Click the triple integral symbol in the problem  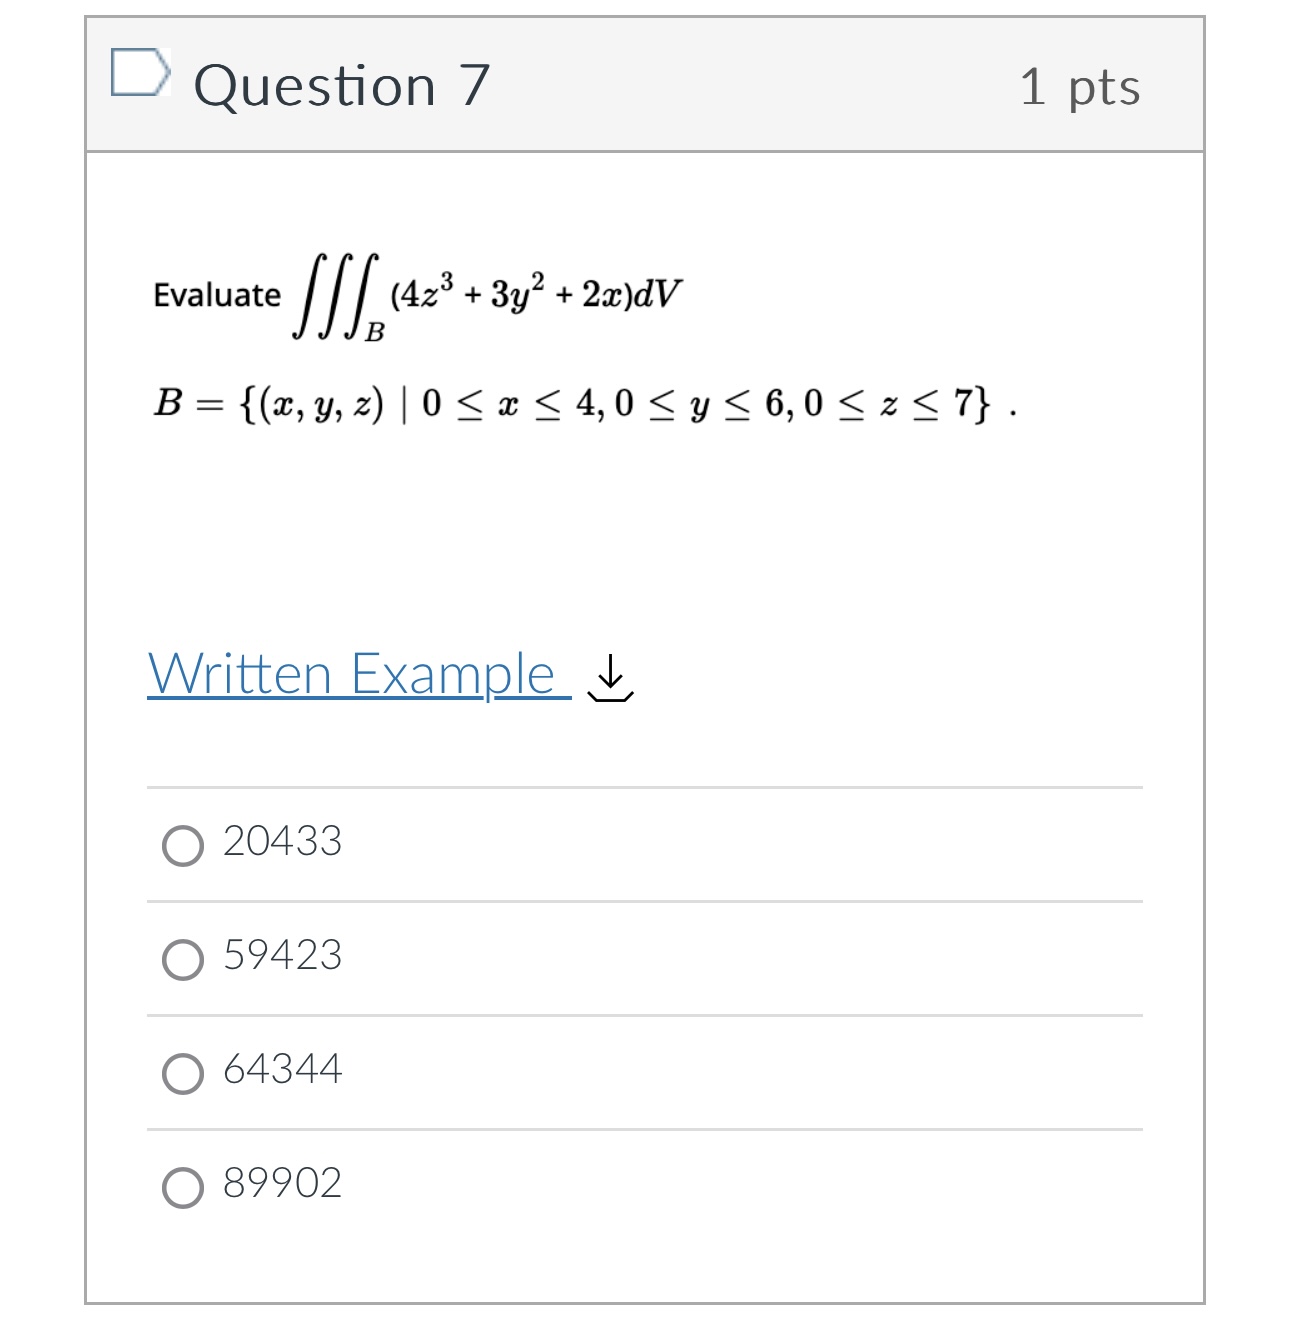(335, 295)
